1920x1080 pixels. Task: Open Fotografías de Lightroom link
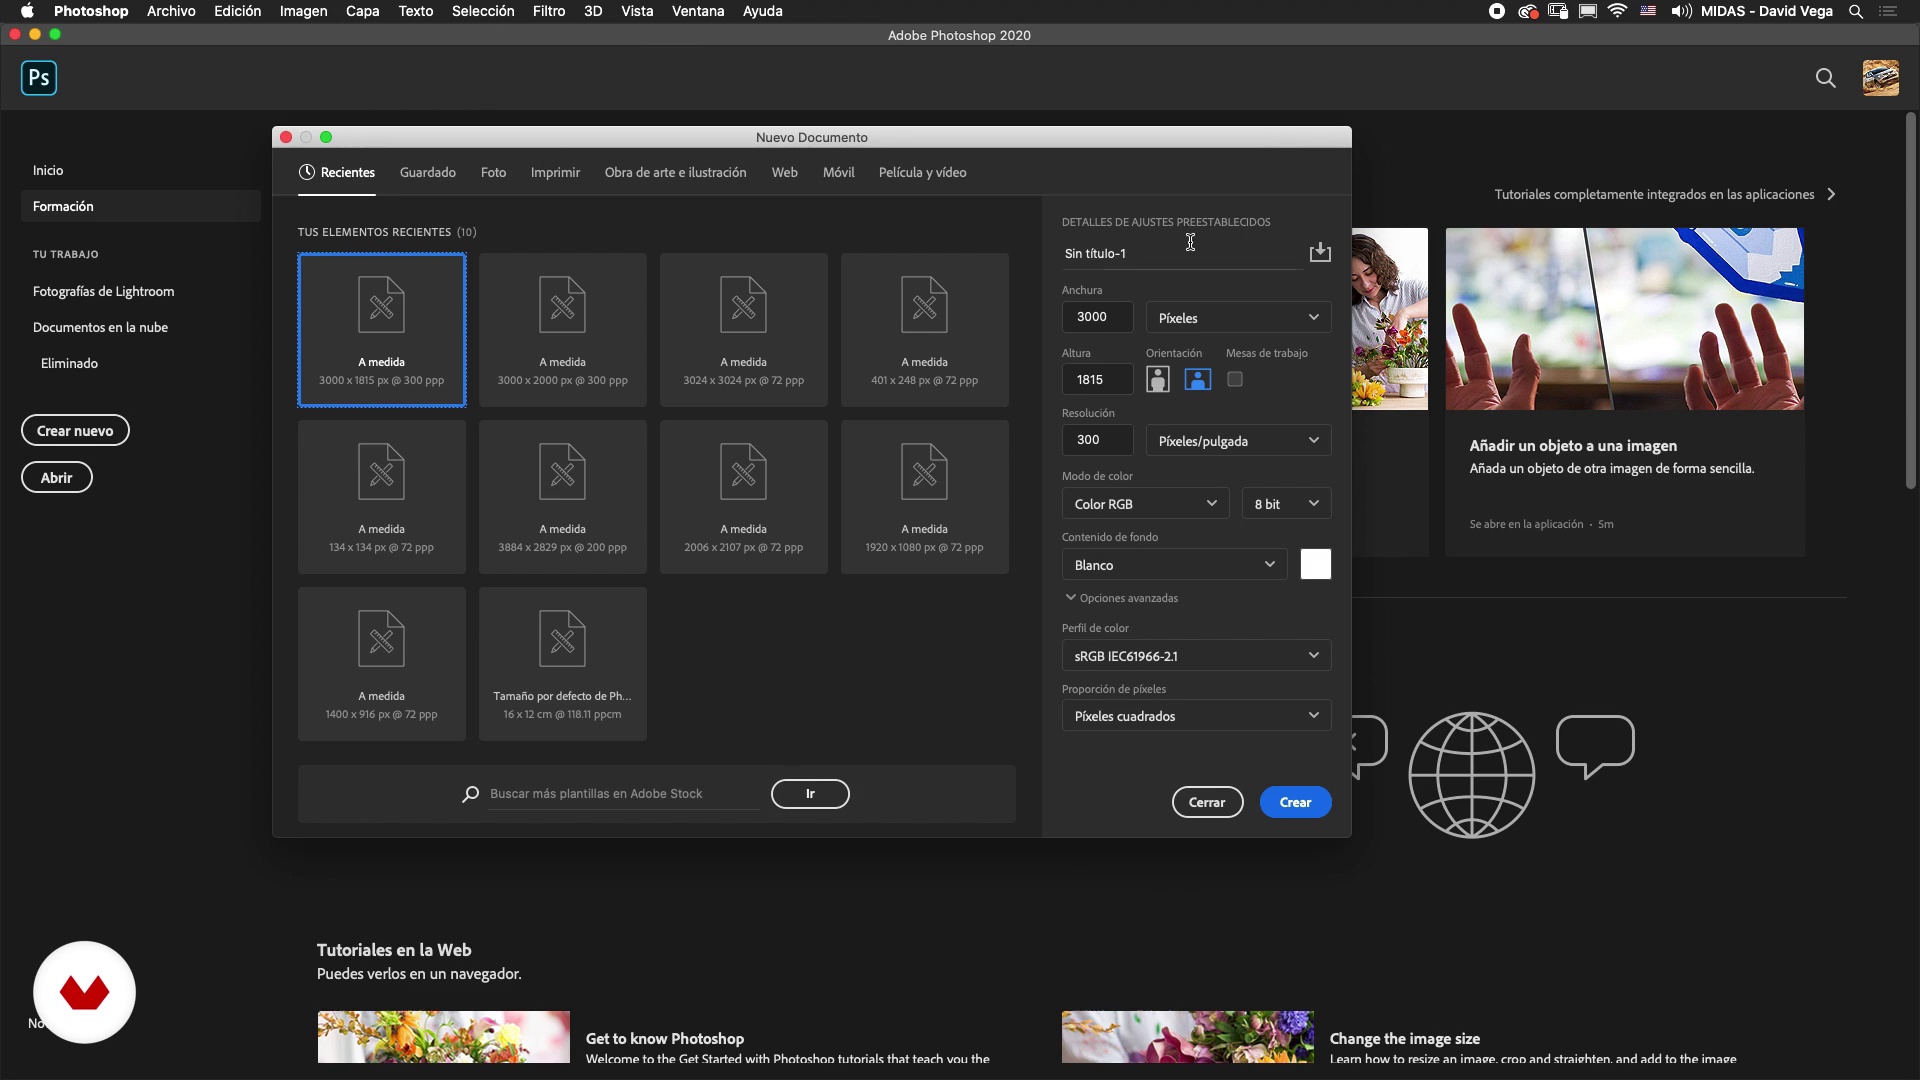(103, 291)
